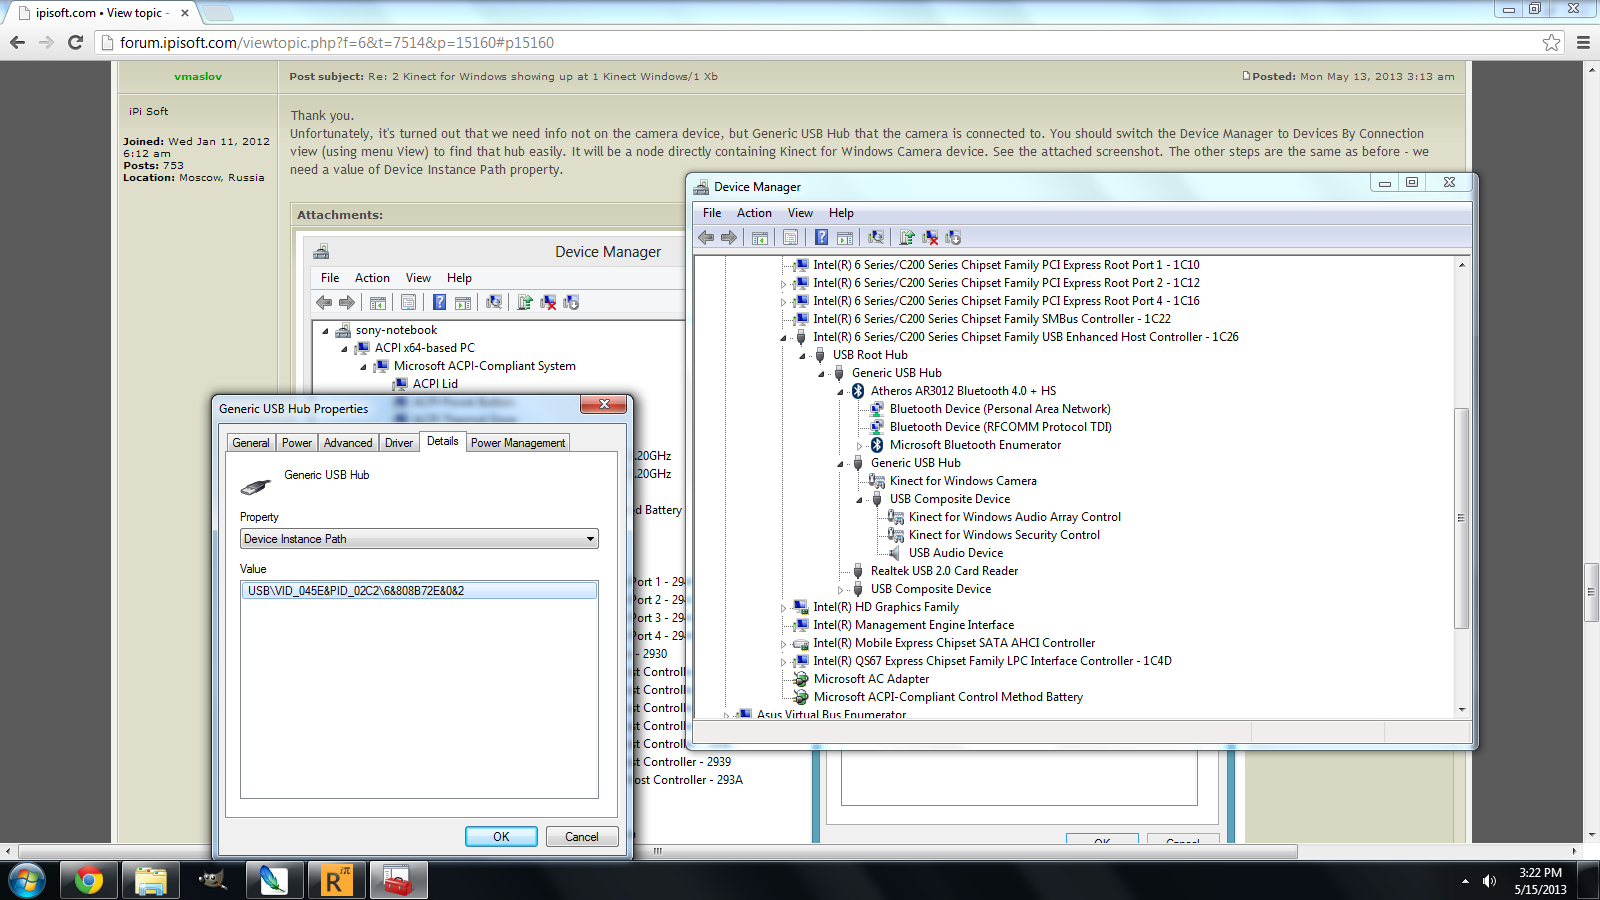Screen dimensions: 1600x900
Task: Select Kinect for Windows Security Control
Action: [x=1004, y=535]
